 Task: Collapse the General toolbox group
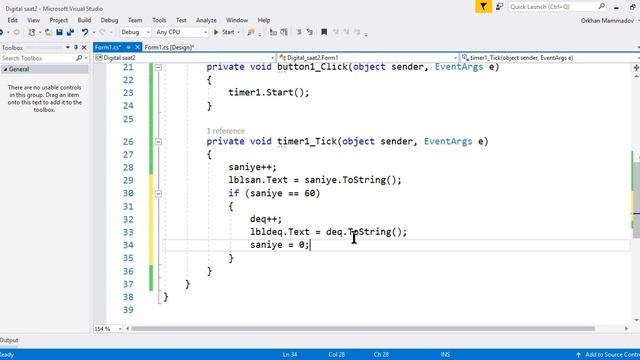(x=6, y=69)
